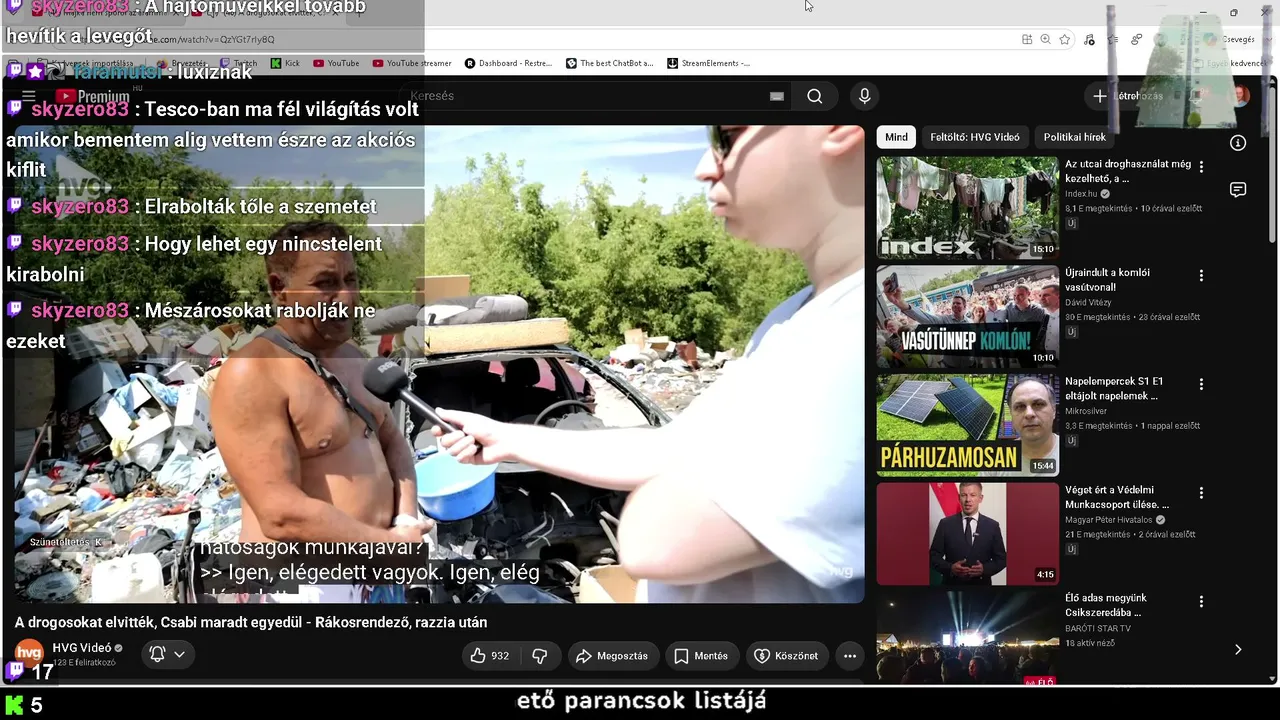The height and width of the screenshot is (720, 1280).
Task: Open the 'BARÓTI STAR TV' channel link
Action: (x=1098, y=628)
